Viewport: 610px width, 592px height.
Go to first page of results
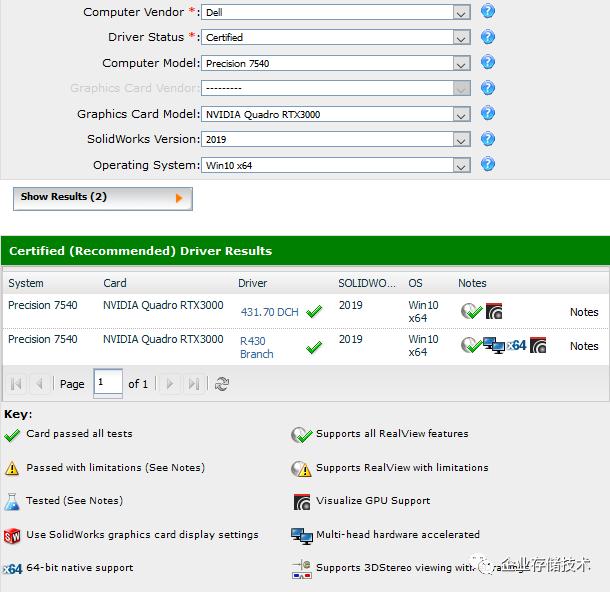pos(16,384)
